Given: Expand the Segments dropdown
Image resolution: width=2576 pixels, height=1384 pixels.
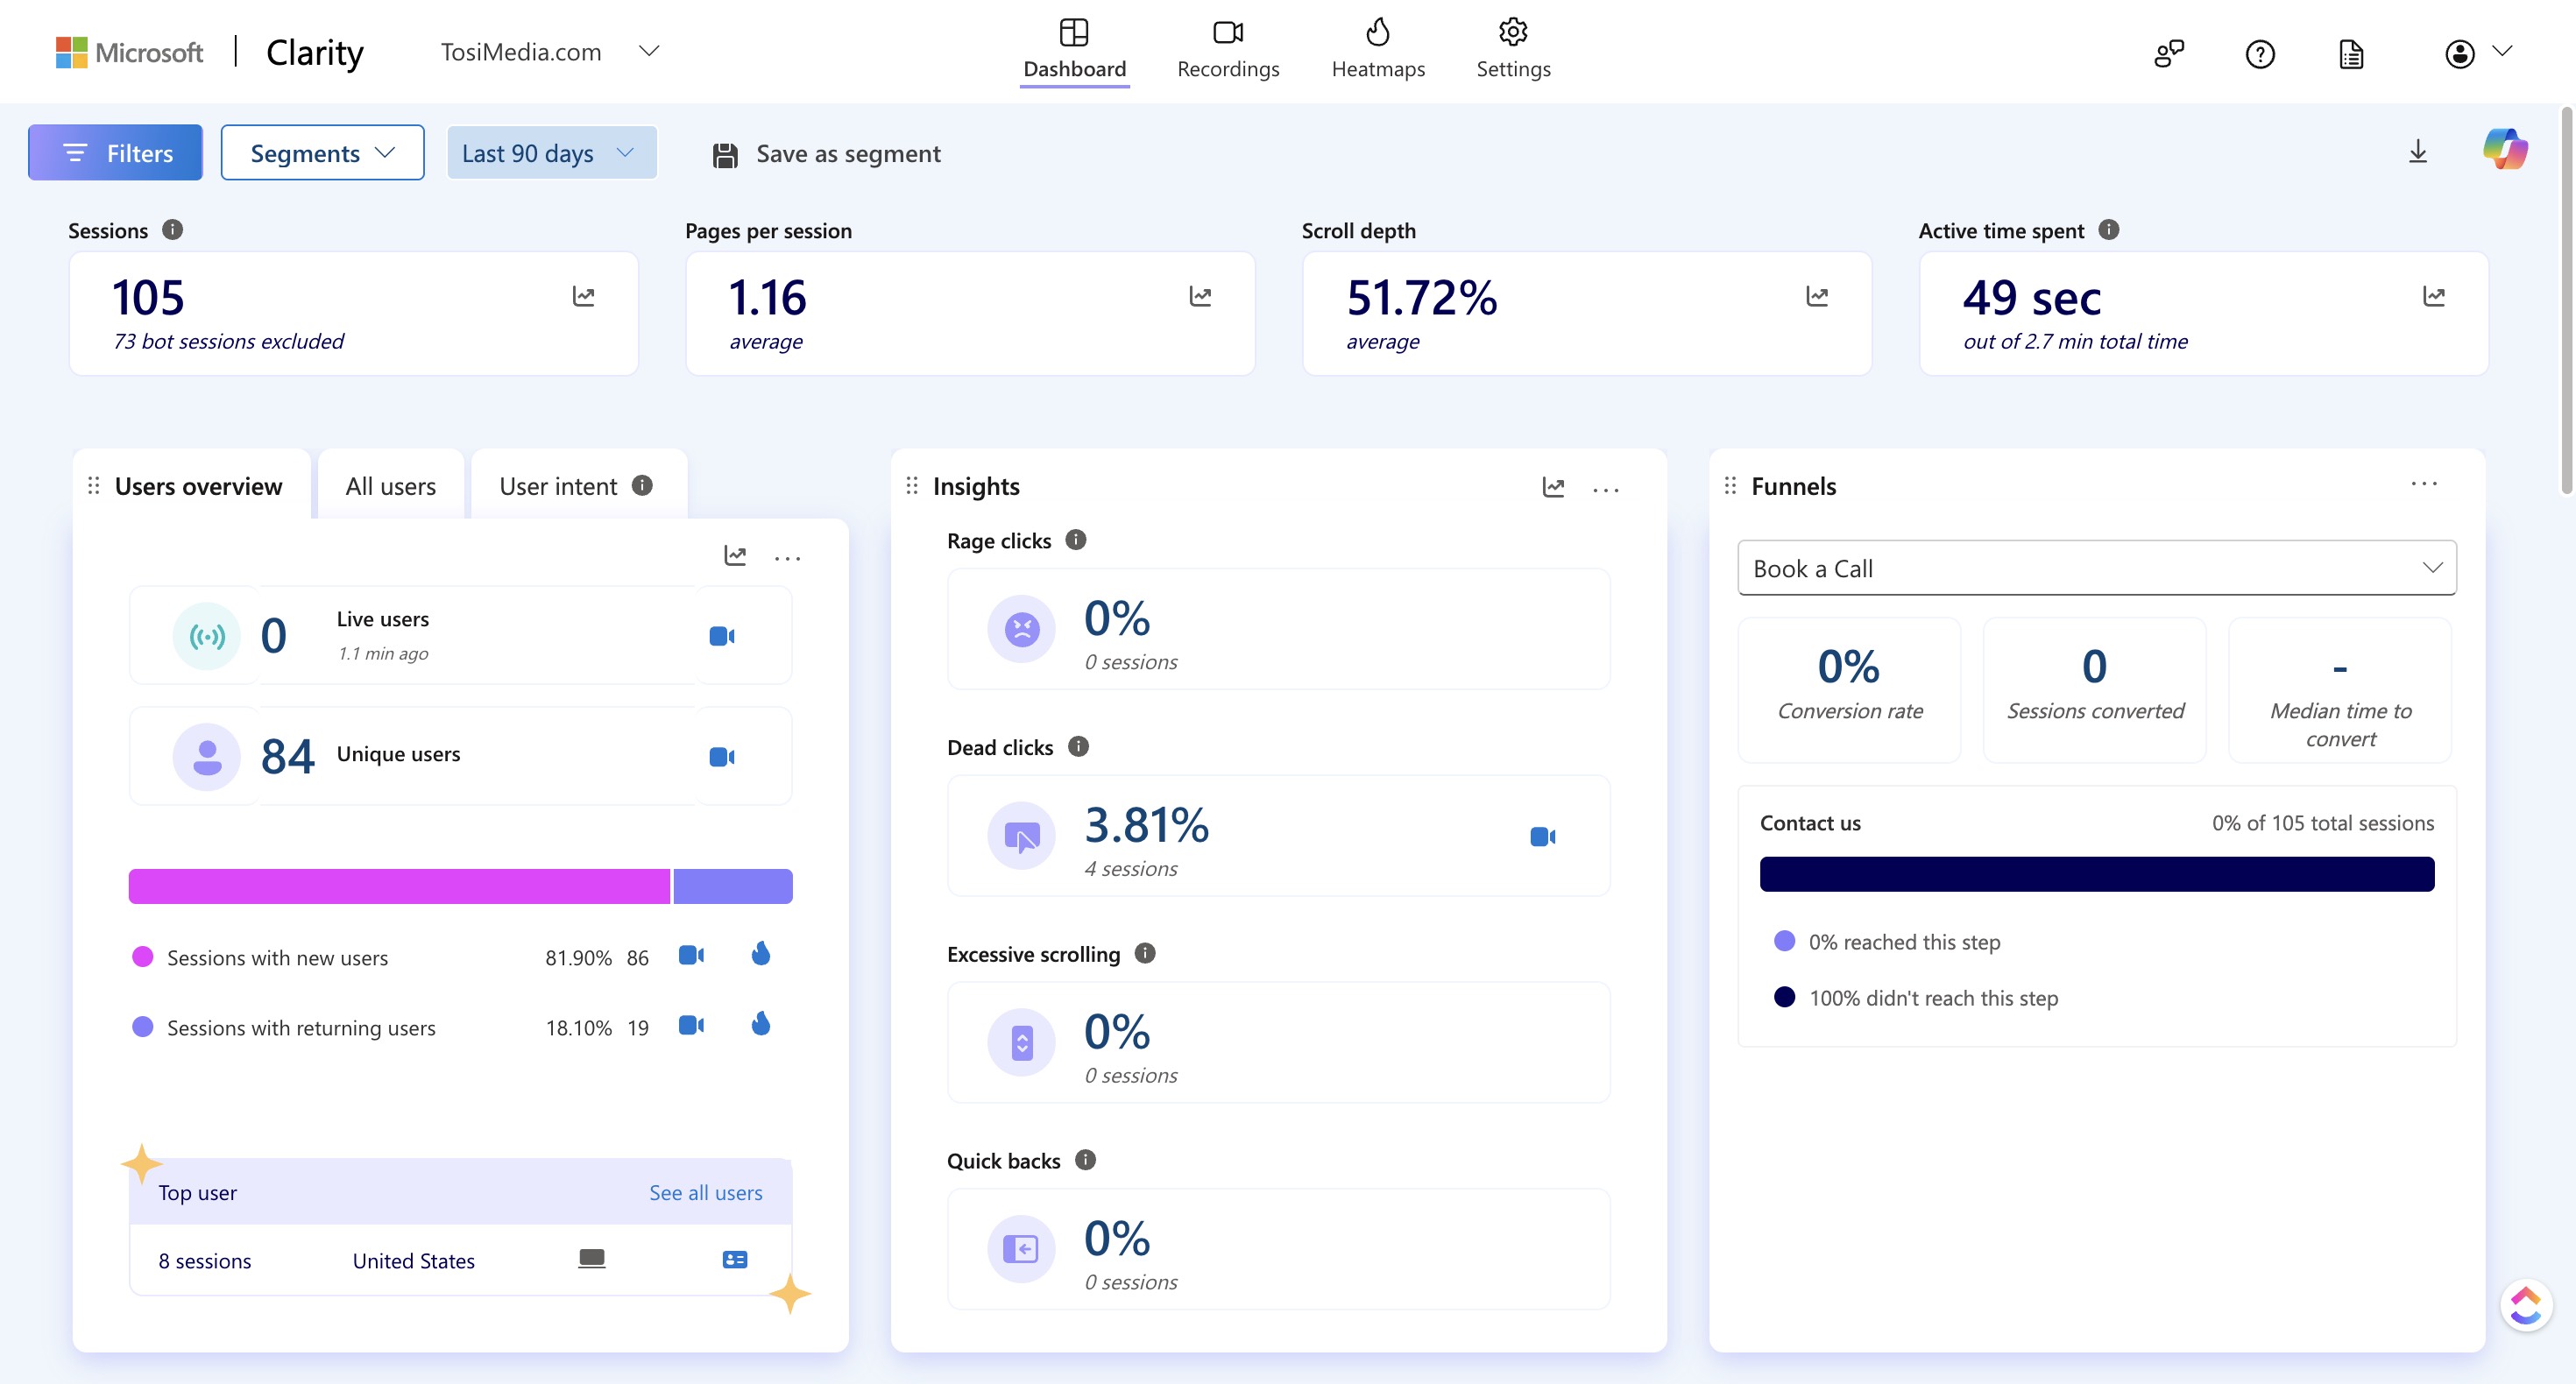Looking at the screenshot, I should pyautogui.click(x=322, y=153).
